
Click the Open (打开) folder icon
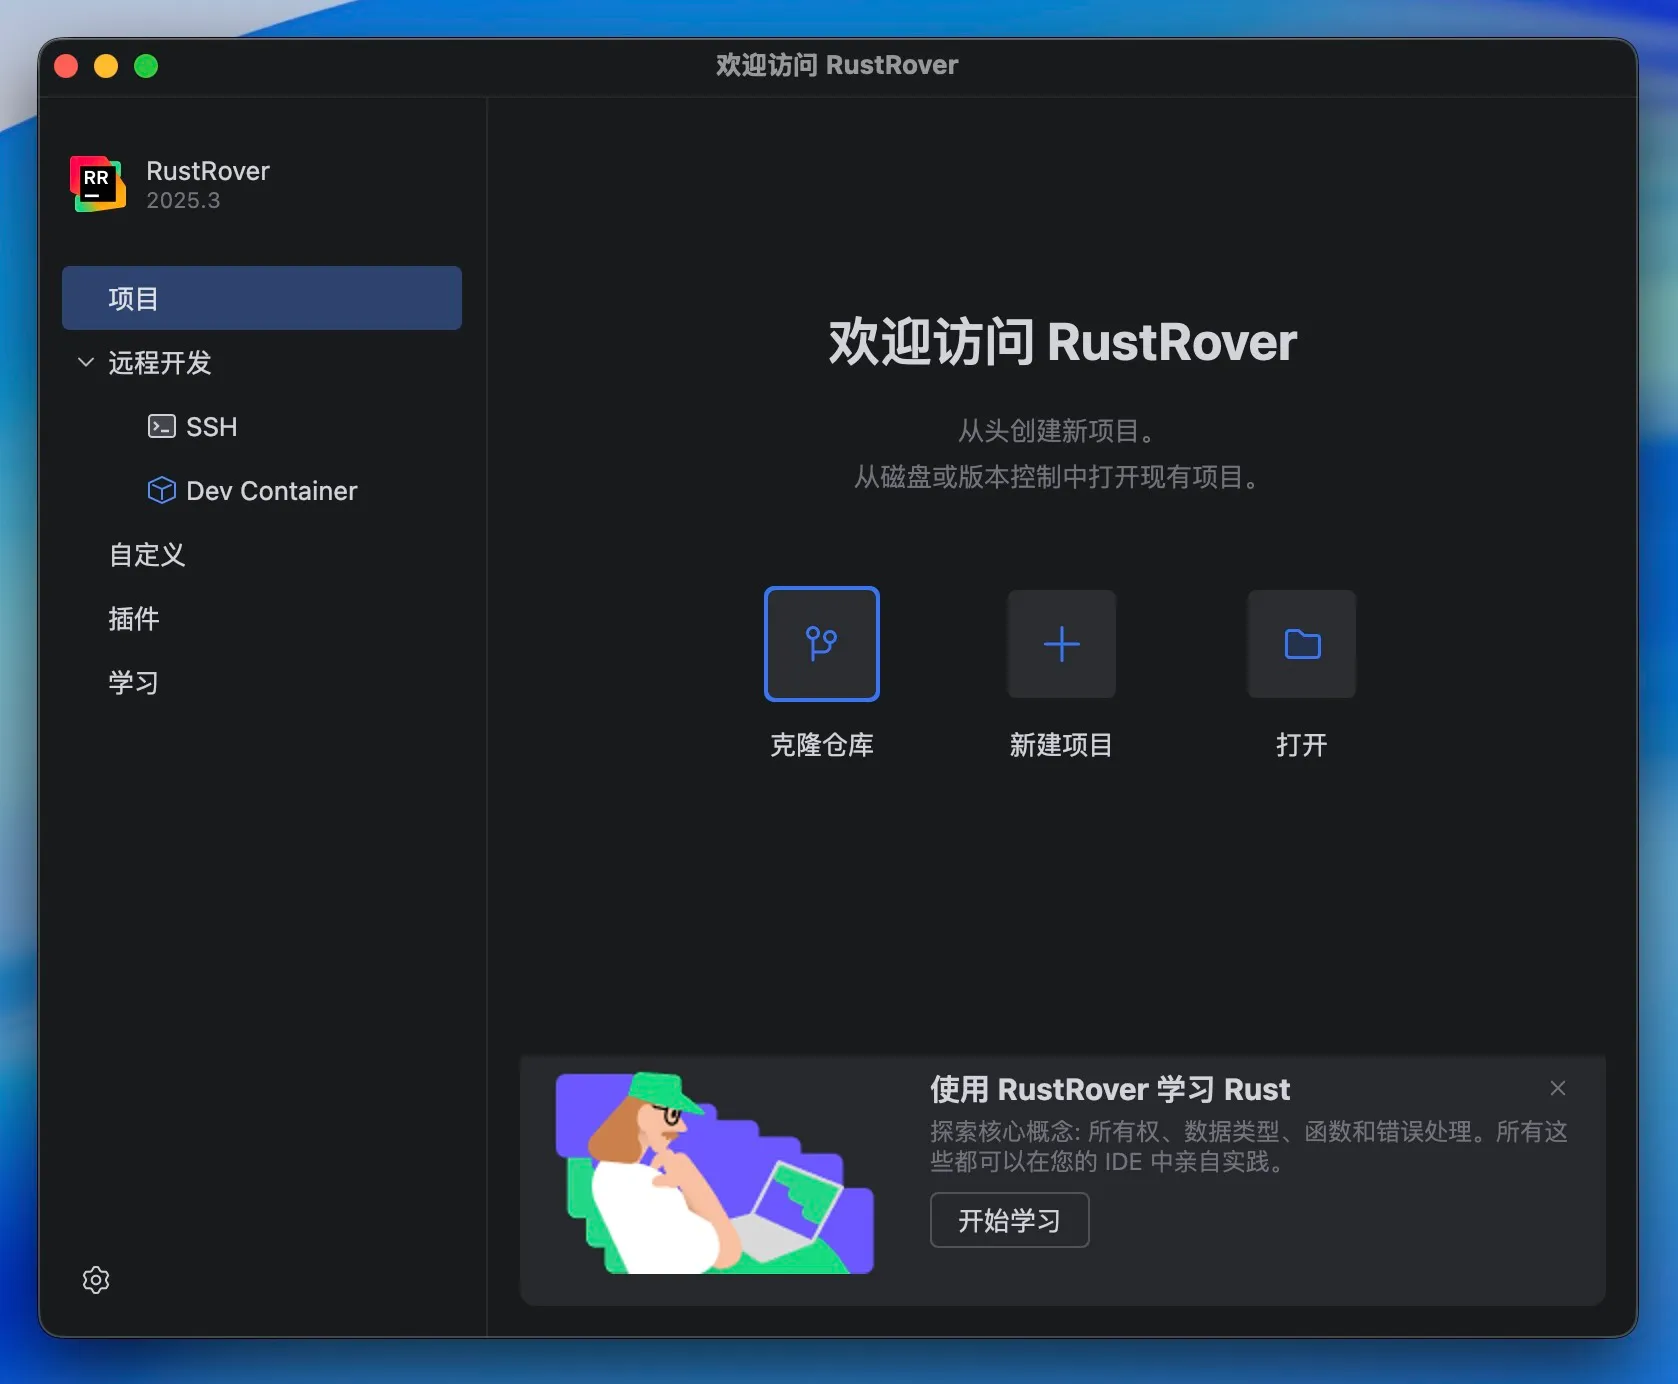click(x=1302, y=644)
